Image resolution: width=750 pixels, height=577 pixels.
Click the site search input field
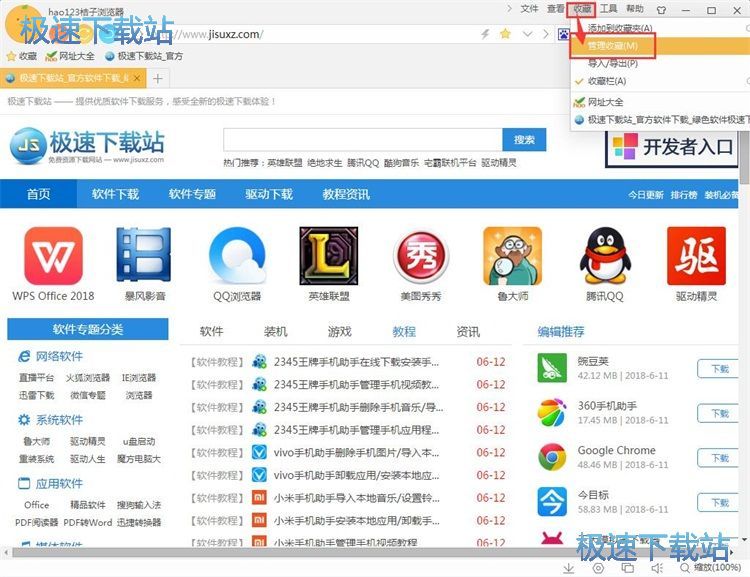(363, 140)
